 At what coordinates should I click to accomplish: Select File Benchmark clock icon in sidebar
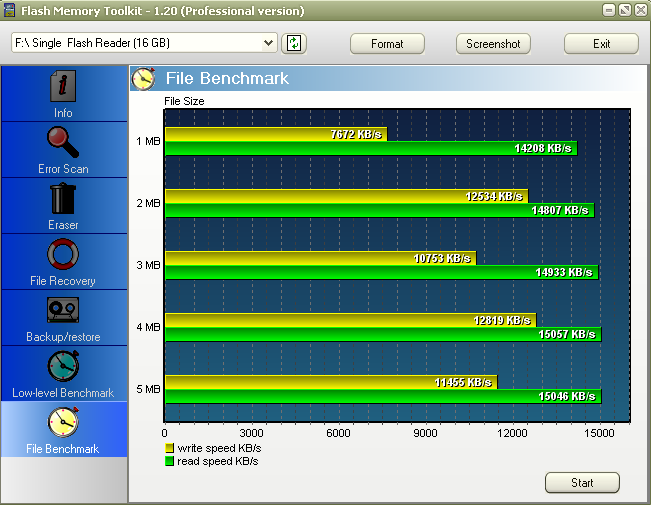[x=63, y=422]
